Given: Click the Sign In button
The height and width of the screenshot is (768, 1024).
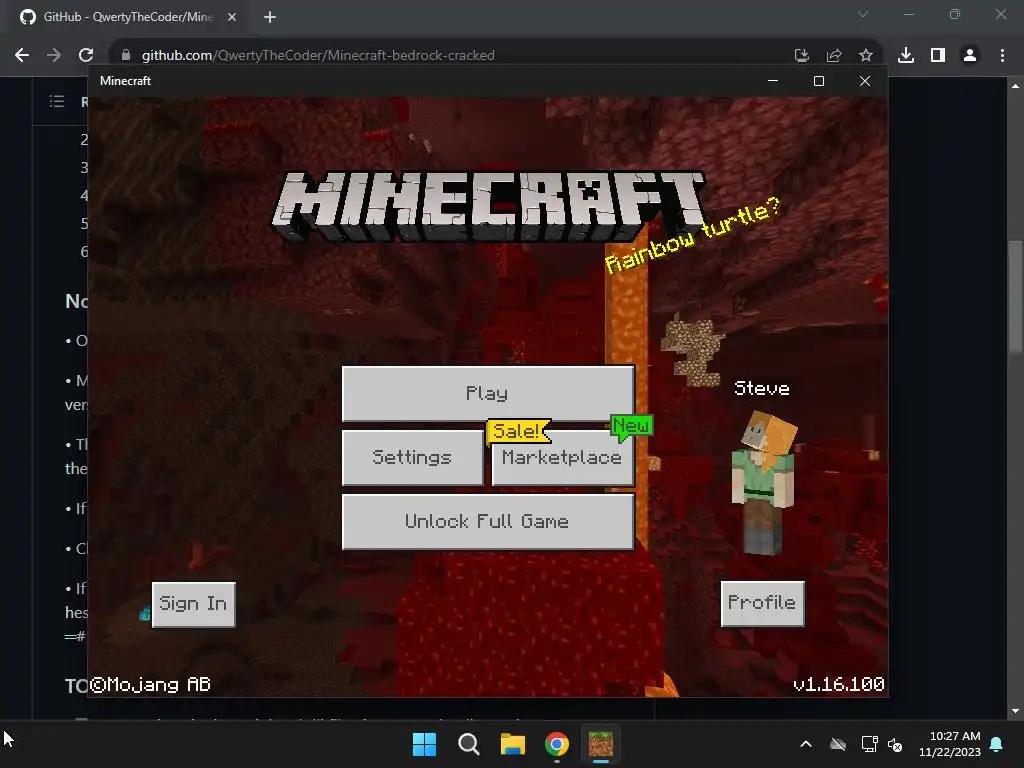Looking at the screenshot, I should pyautogui.click(x=193, y=604).
